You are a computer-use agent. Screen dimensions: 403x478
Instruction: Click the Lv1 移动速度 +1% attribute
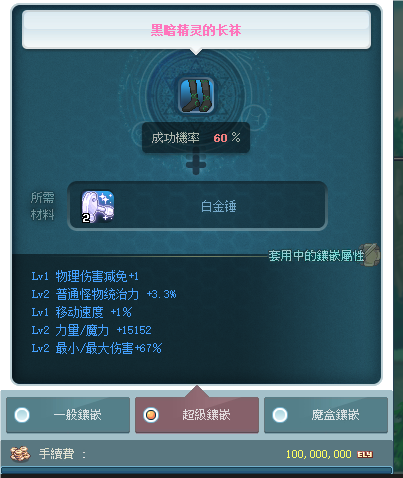[x=82, y=312]
